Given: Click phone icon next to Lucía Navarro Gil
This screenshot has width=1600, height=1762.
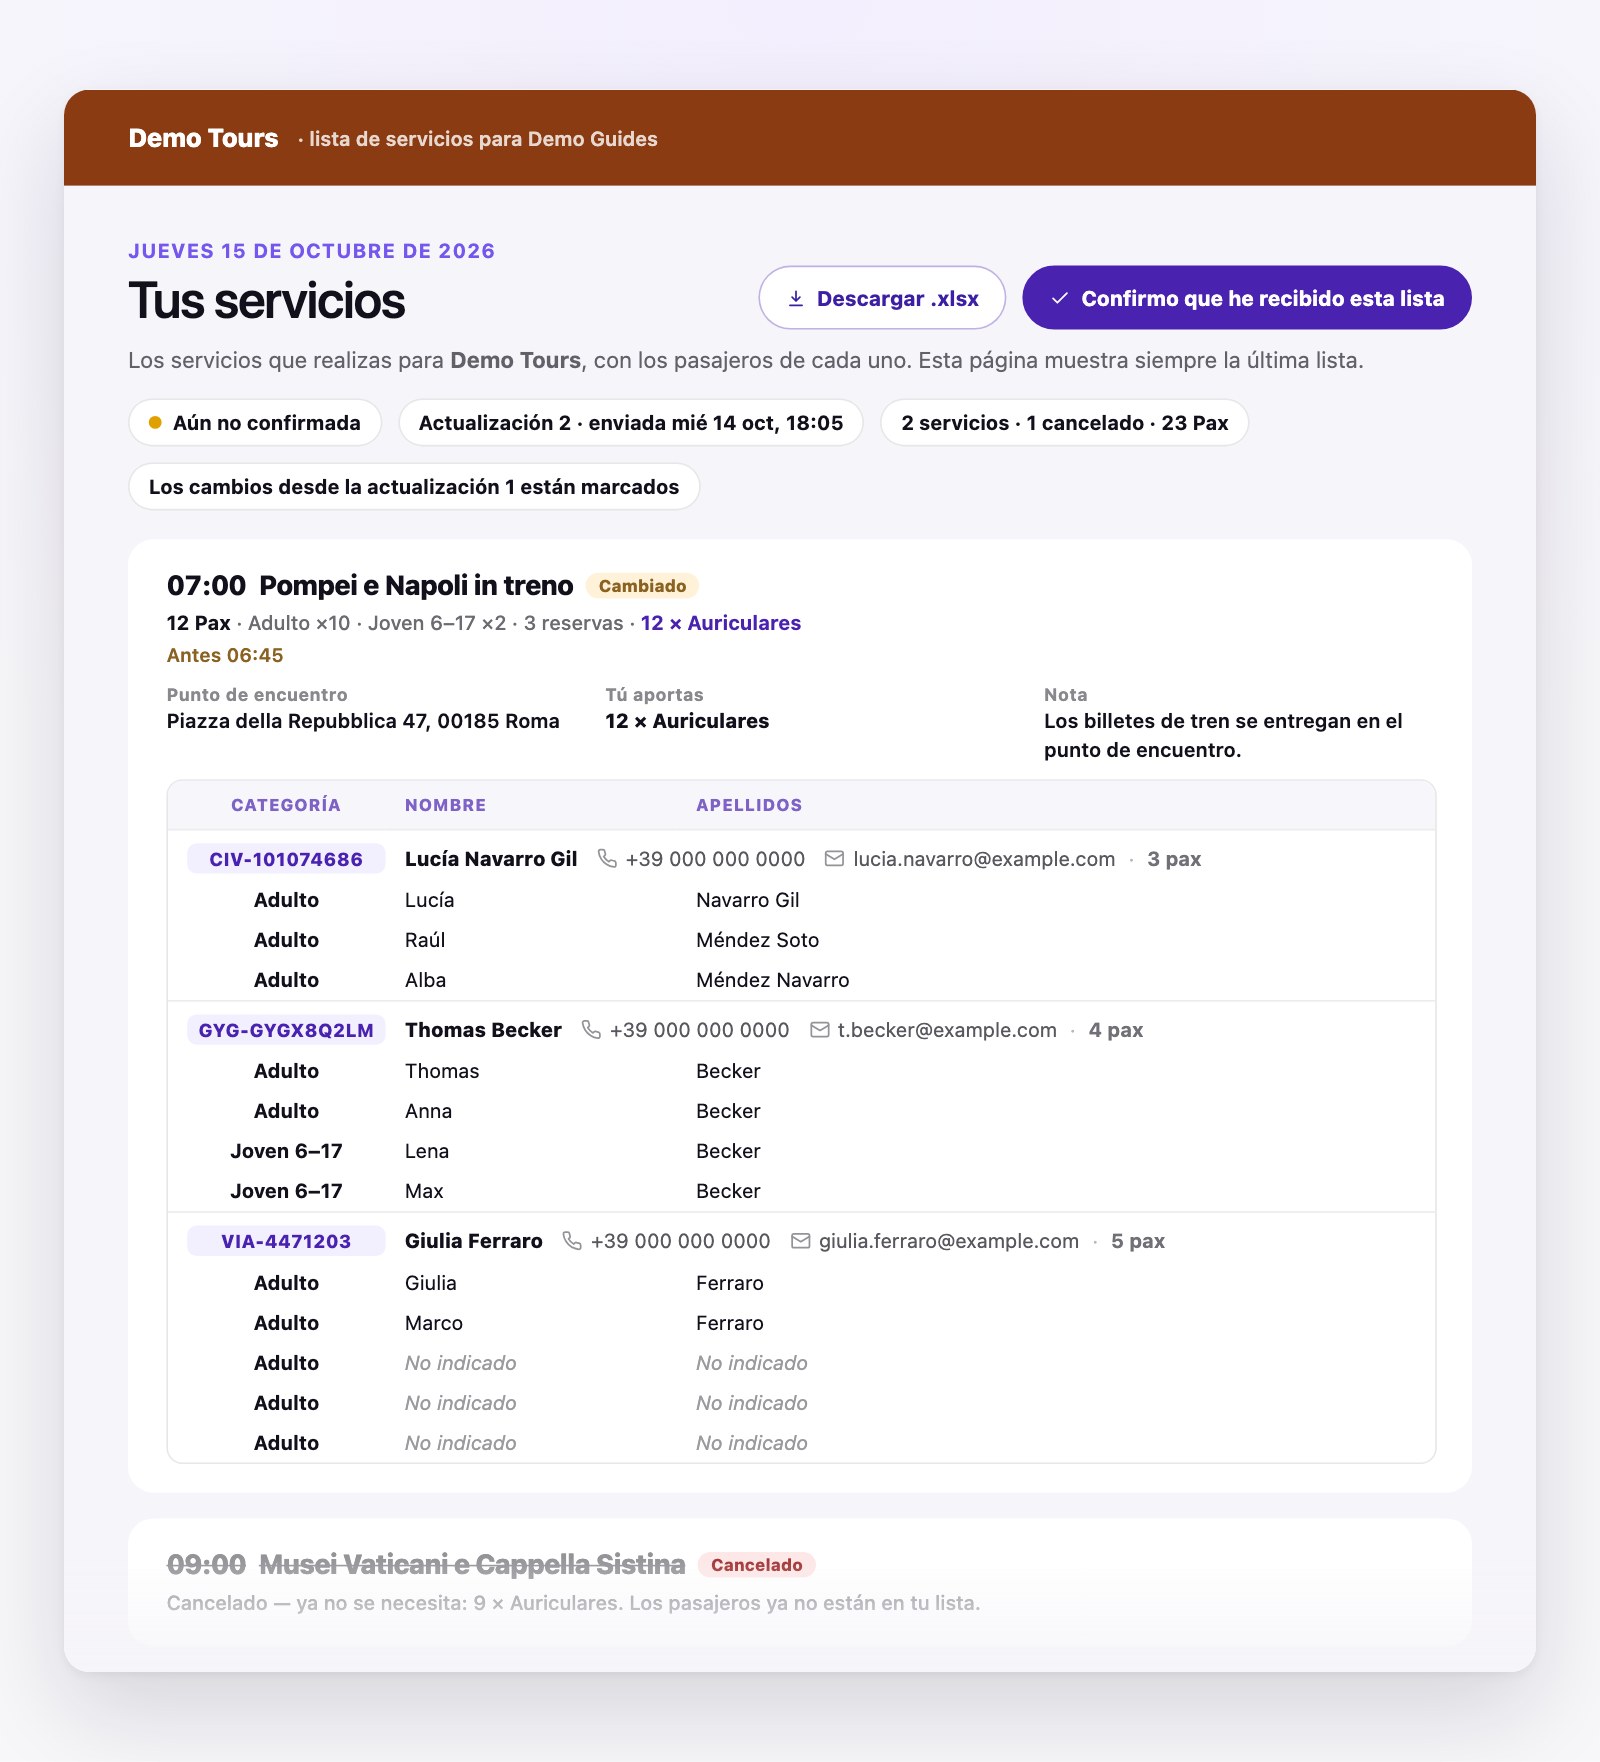Looking at the screenshot, I should 607,859.
